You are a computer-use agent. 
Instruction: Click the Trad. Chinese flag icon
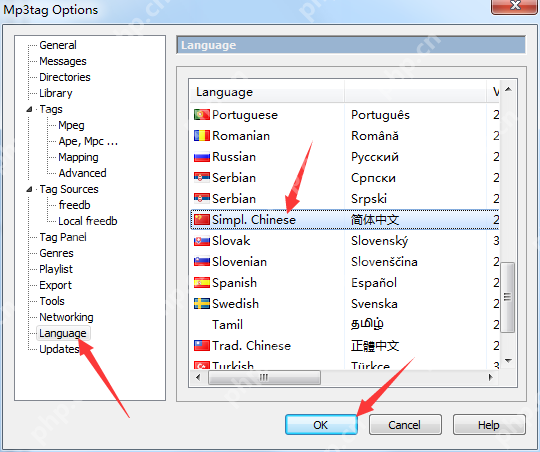click(x=202, y=346)
